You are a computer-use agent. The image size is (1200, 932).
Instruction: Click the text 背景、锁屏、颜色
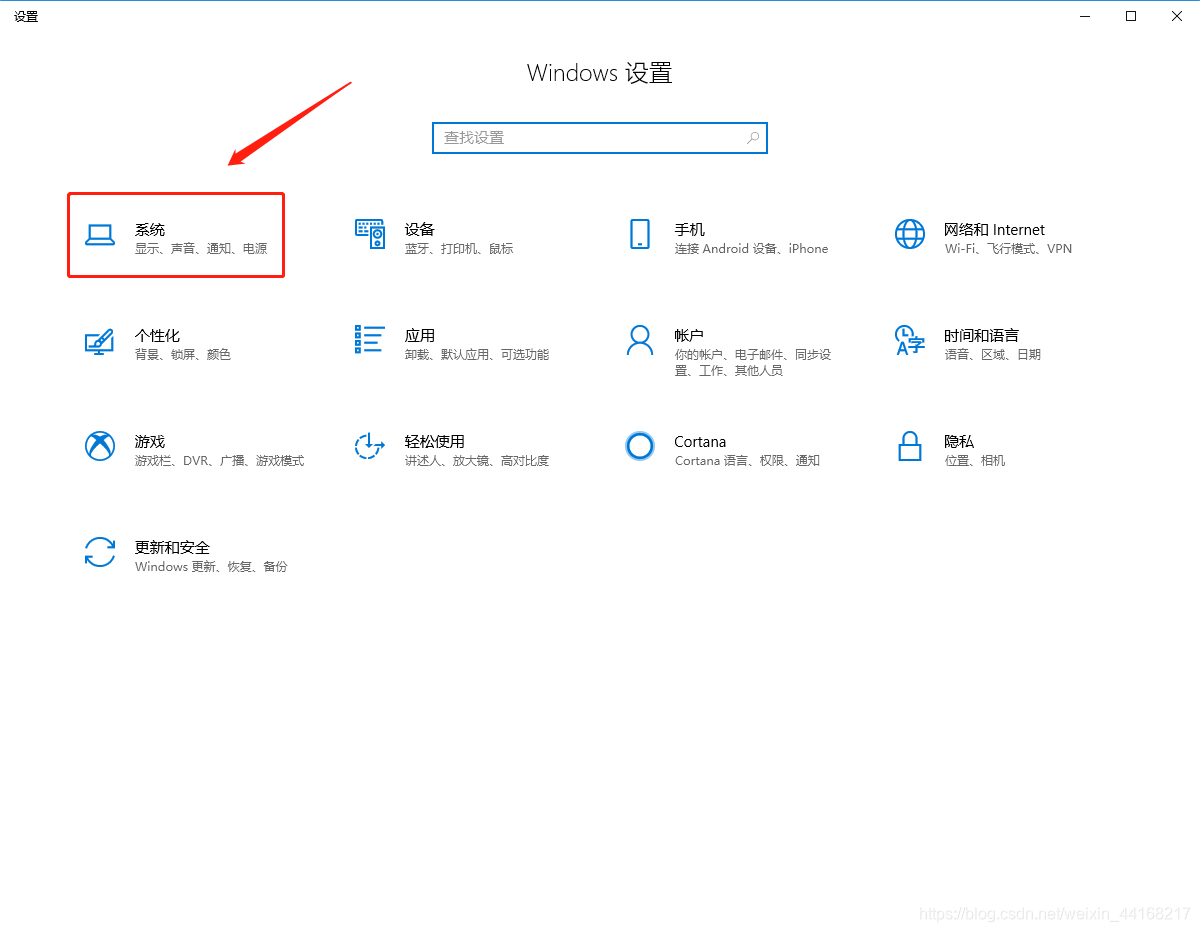point(183,355)
